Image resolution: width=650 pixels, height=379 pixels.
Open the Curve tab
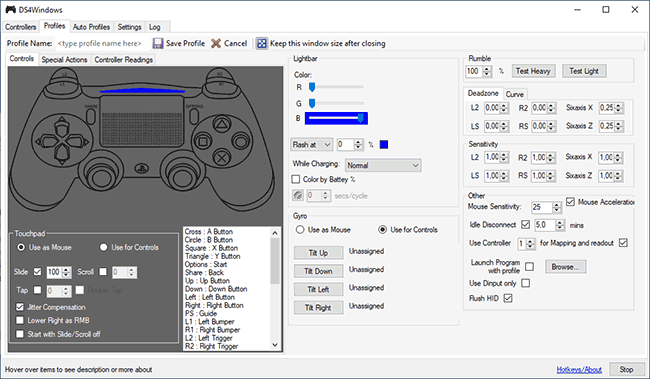pos(514,94)
